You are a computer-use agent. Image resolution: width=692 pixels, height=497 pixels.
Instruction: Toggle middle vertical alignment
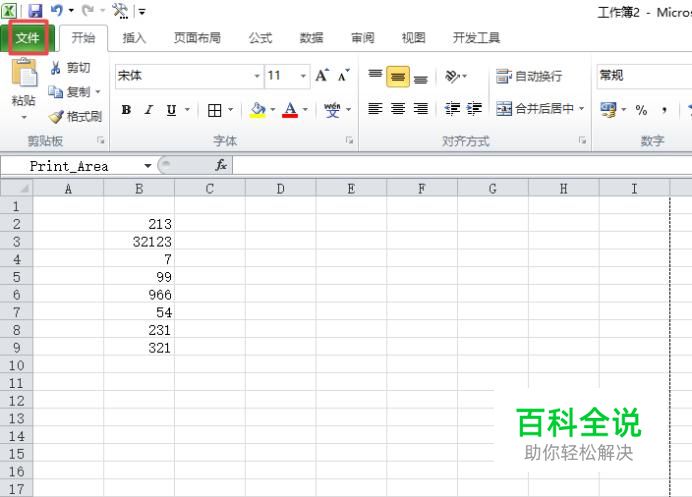pyautogui.click(x=398, y=77)
